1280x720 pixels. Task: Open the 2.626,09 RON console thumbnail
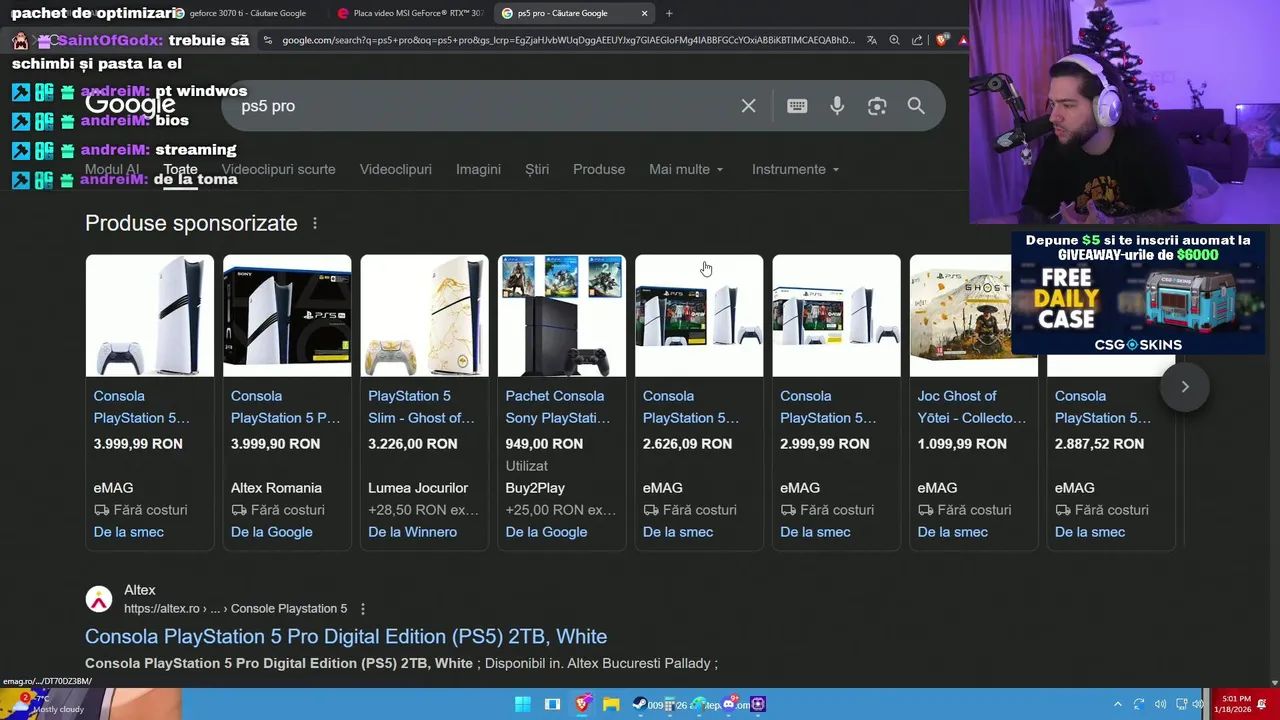[699, 316]
